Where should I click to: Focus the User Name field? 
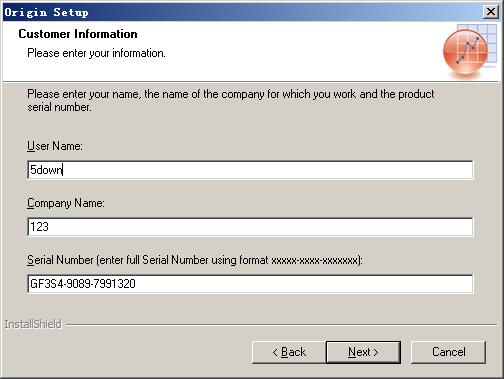250,170
